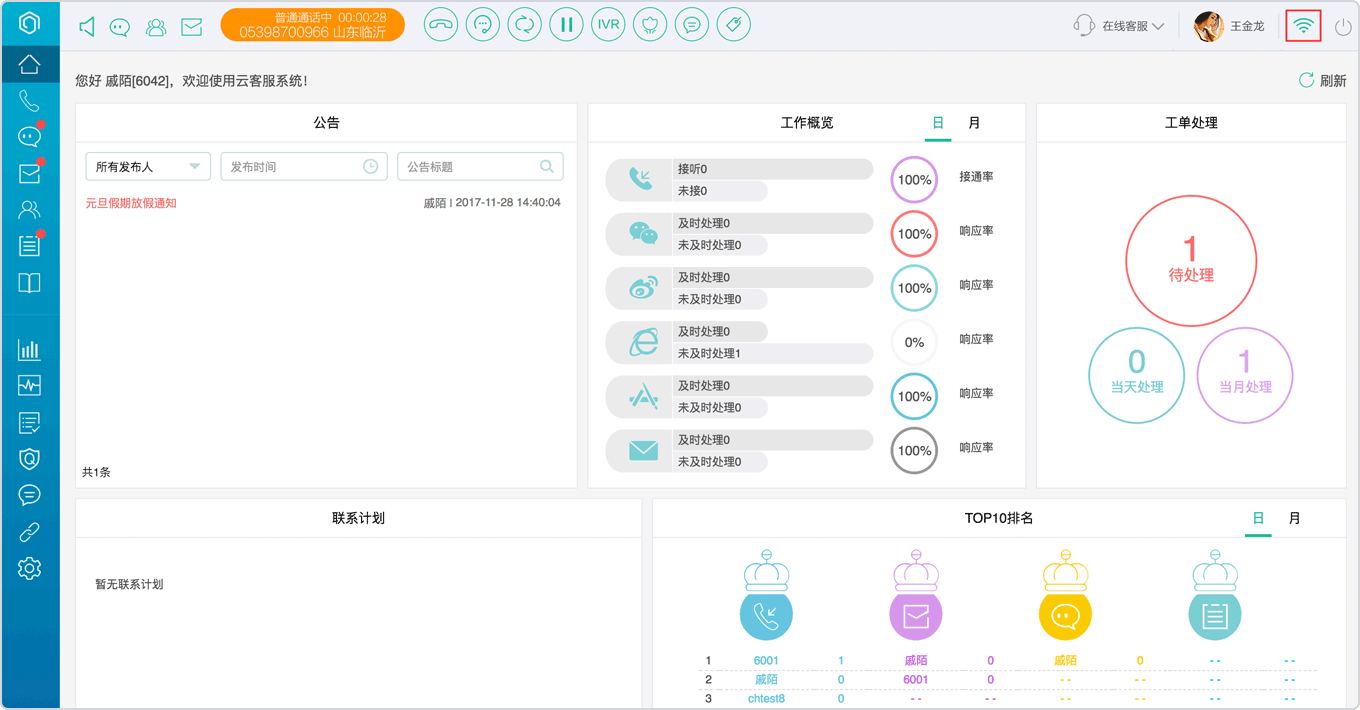Viewport: 1360px width, 710px height.
Task: Open knowledge base book icon in sidebar
Action: (x=29, y=282)
